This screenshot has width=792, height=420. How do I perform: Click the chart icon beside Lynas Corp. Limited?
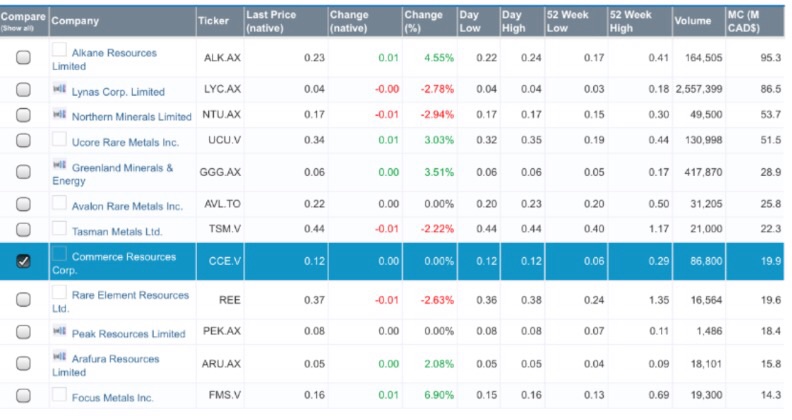(59, 90)
